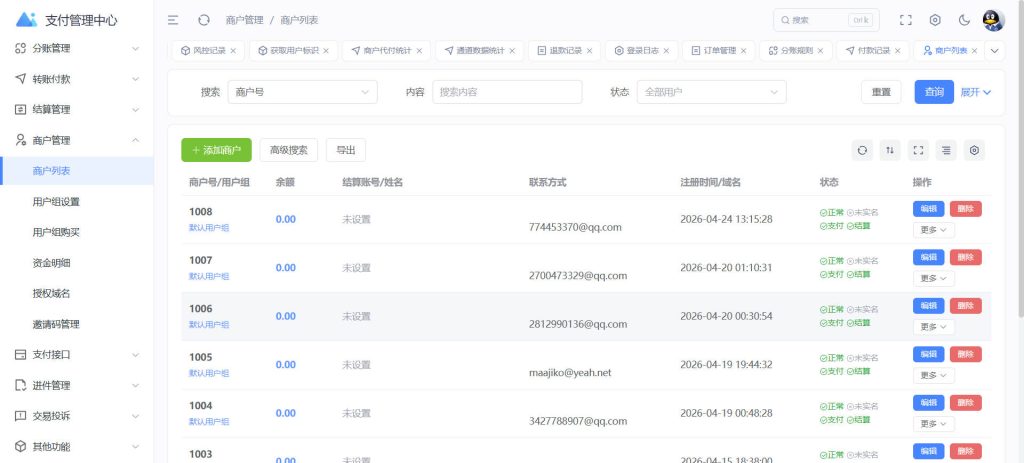
Task: Toggle fullscreen from the top header
Action: coord(905,20)
